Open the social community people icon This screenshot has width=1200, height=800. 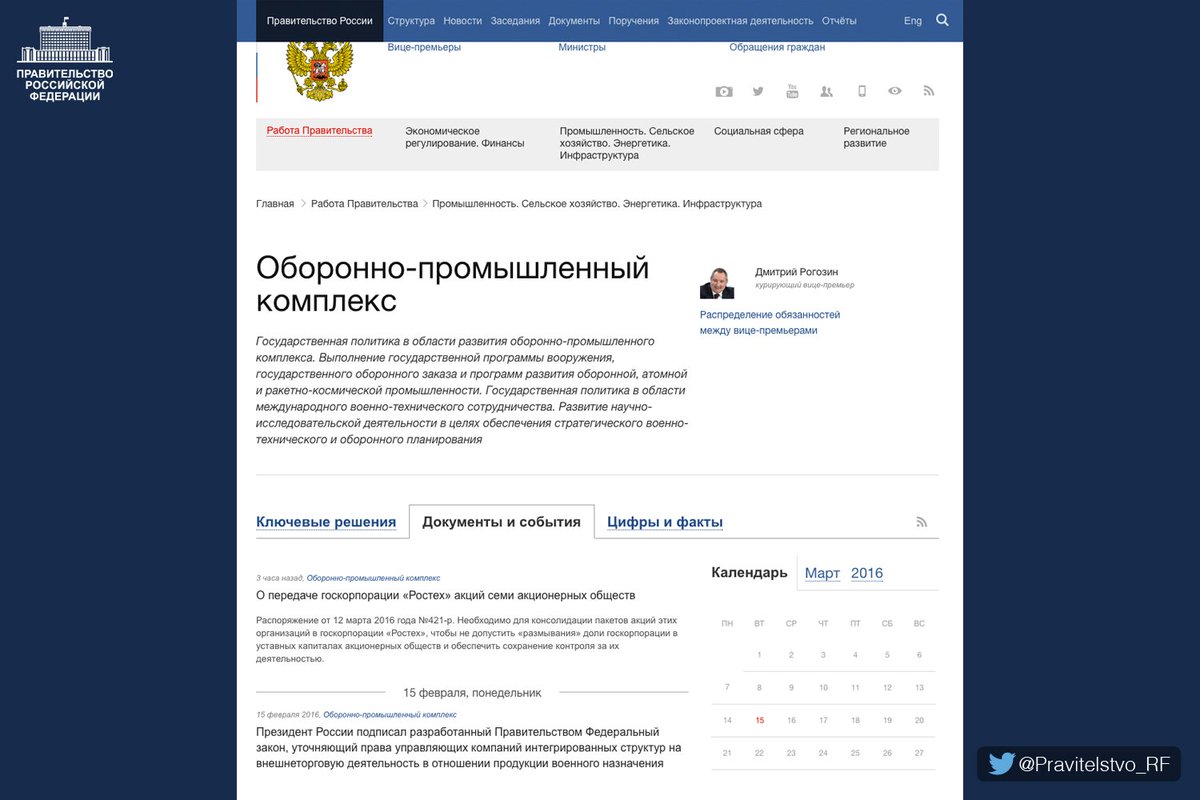click(826, 91)
